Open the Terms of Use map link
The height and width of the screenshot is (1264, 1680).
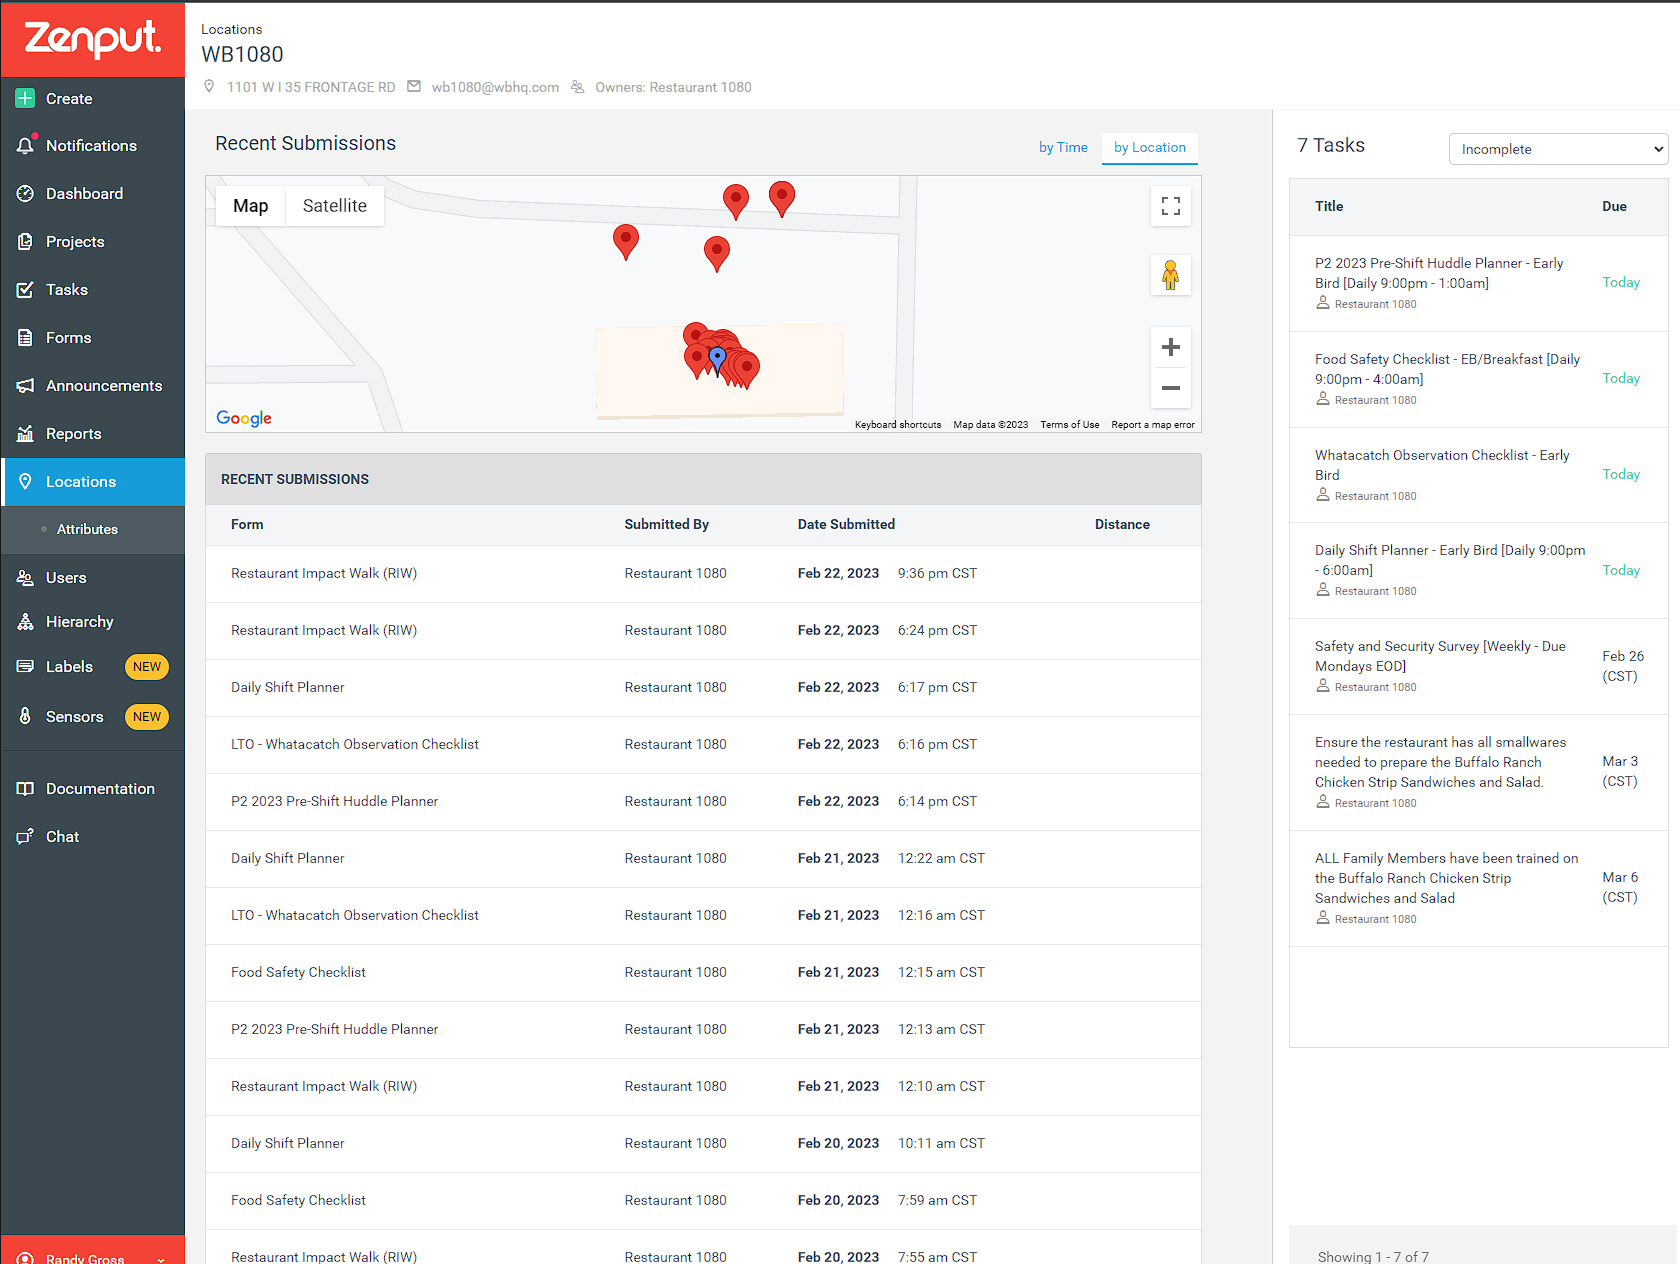point(1069,425)
